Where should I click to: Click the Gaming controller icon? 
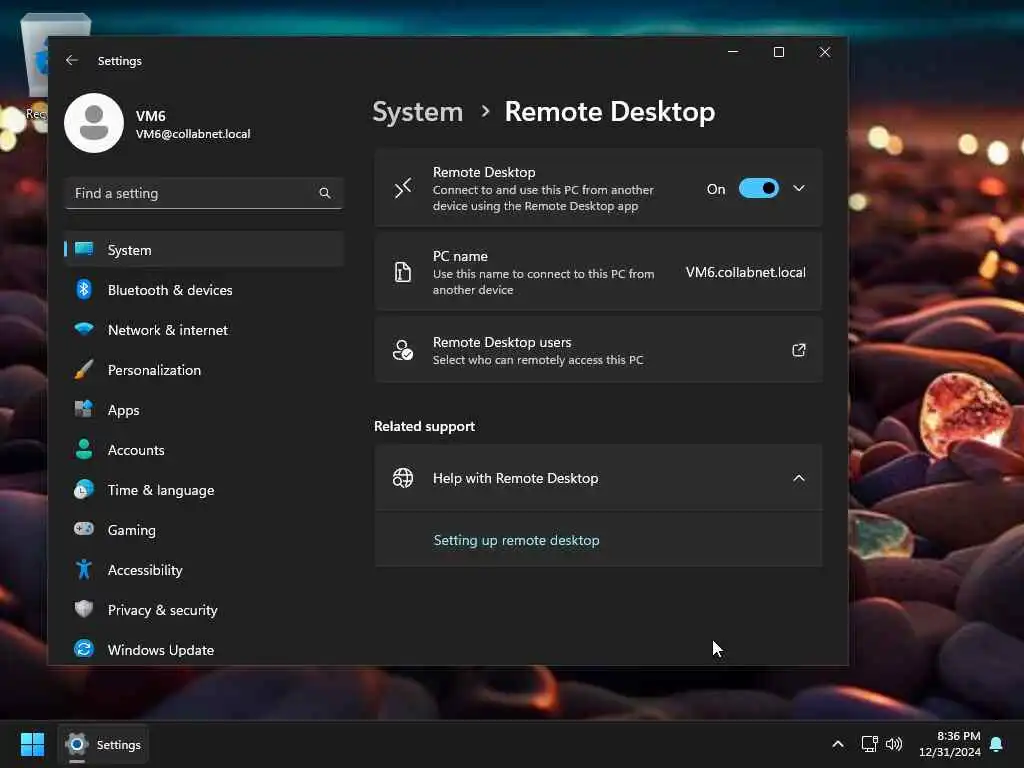click(84, 529)
